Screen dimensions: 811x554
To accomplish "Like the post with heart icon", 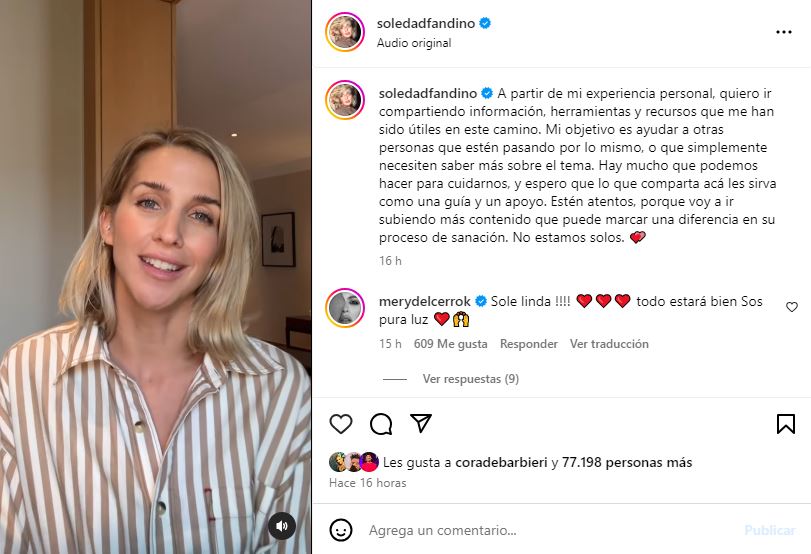I will pos(341,424).
